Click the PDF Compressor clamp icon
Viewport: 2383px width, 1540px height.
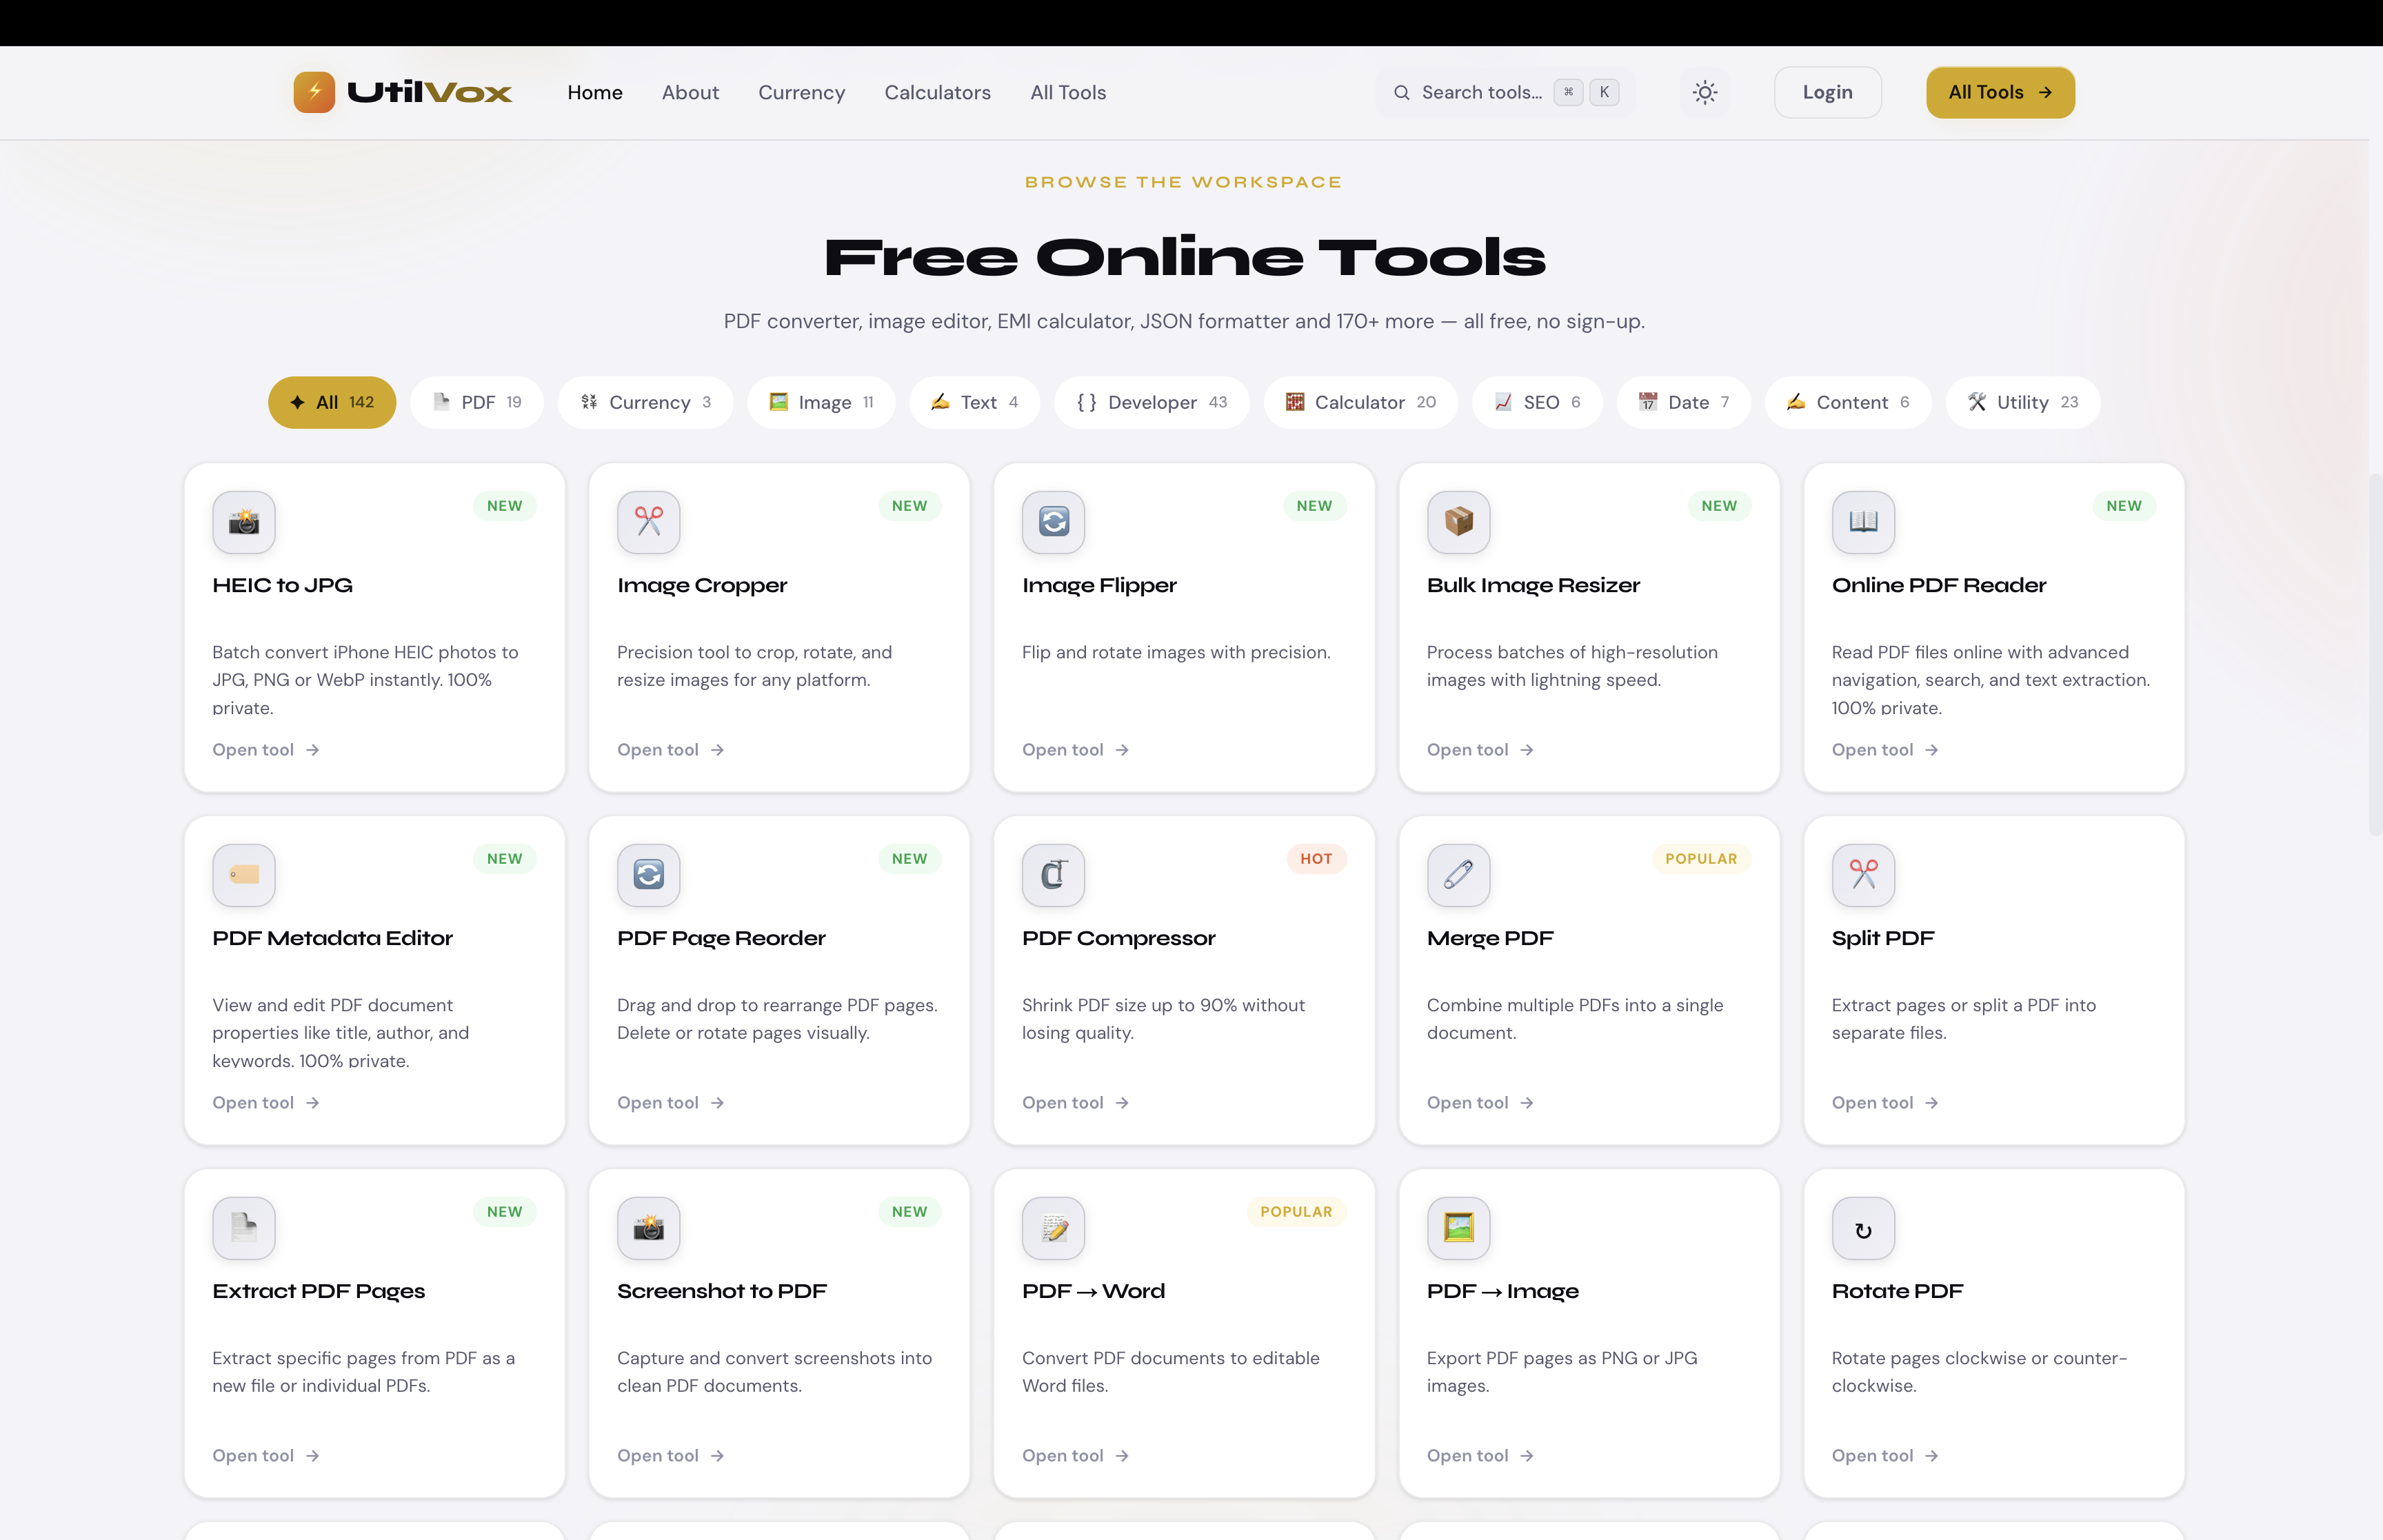coord(1054,875)
